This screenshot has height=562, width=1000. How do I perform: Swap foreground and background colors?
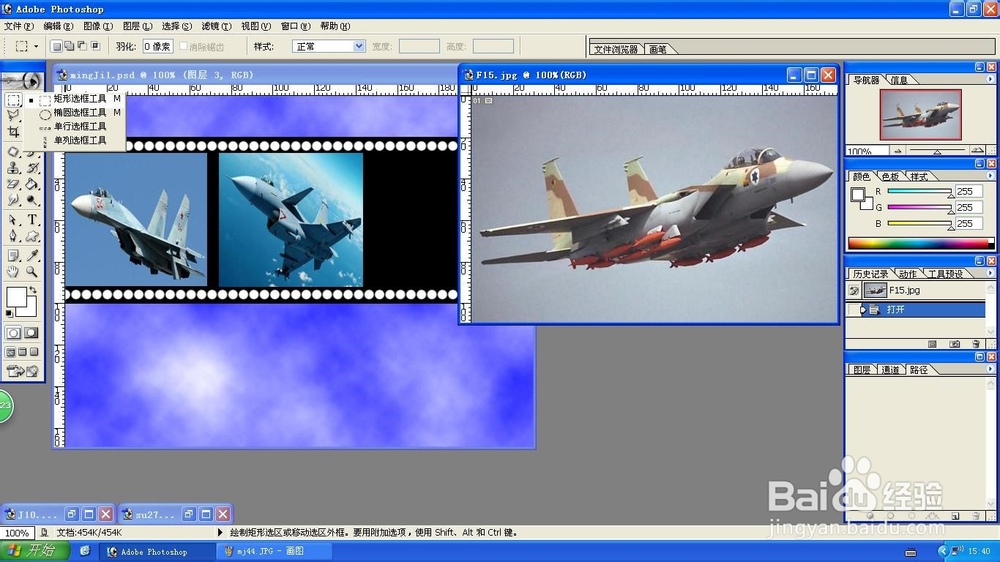pyautogui.click(x=33, y=290)
